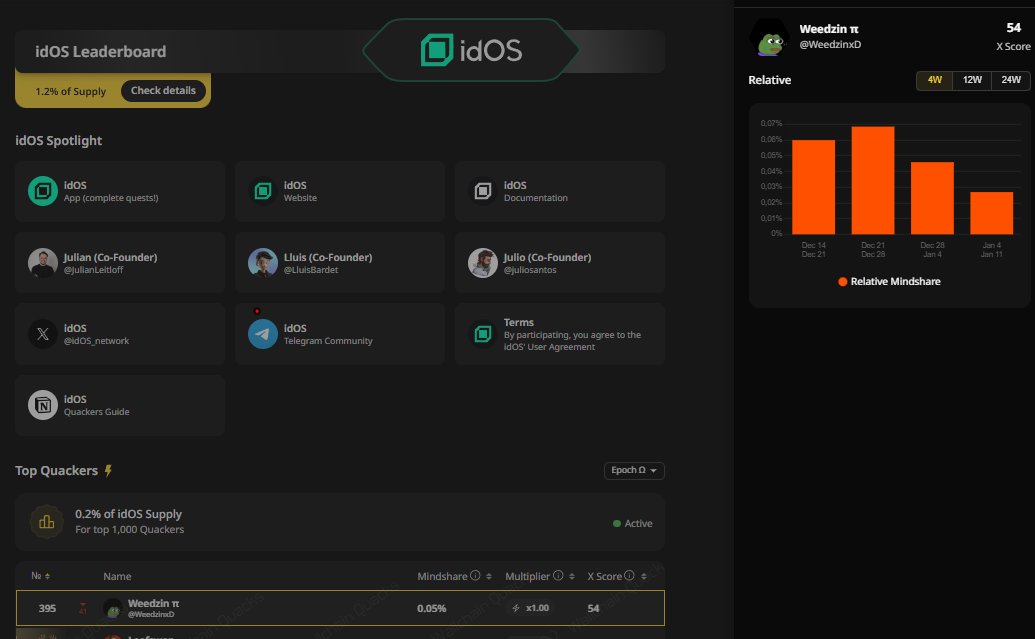
Task: Click the 0.05% mindshare value
Action: [x=432, y=608]
